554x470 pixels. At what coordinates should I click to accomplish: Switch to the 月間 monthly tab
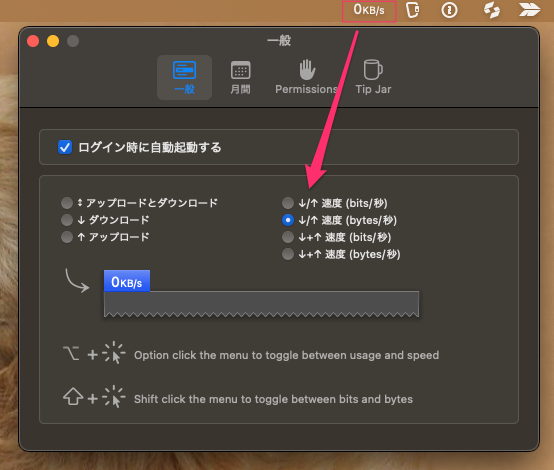(240, 77)
